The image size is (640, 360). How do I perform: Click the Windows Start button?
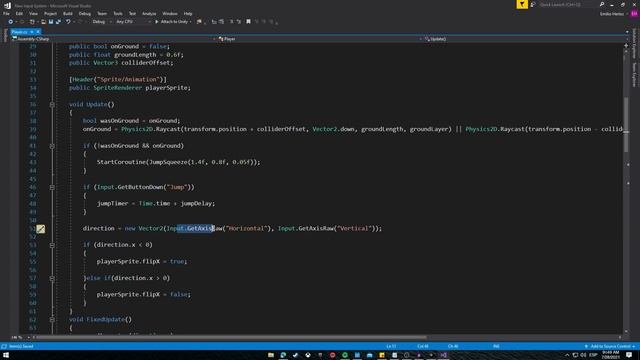coord(6,355)
